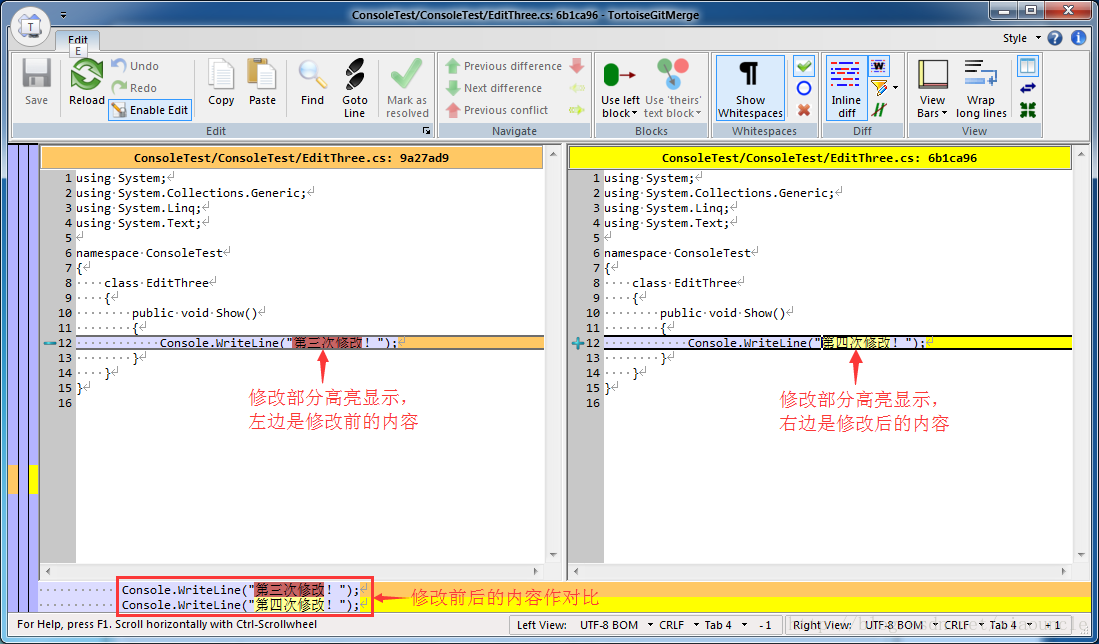Show About info icon
This screenshot has width=1099, height=644.
coord(1079,38)
